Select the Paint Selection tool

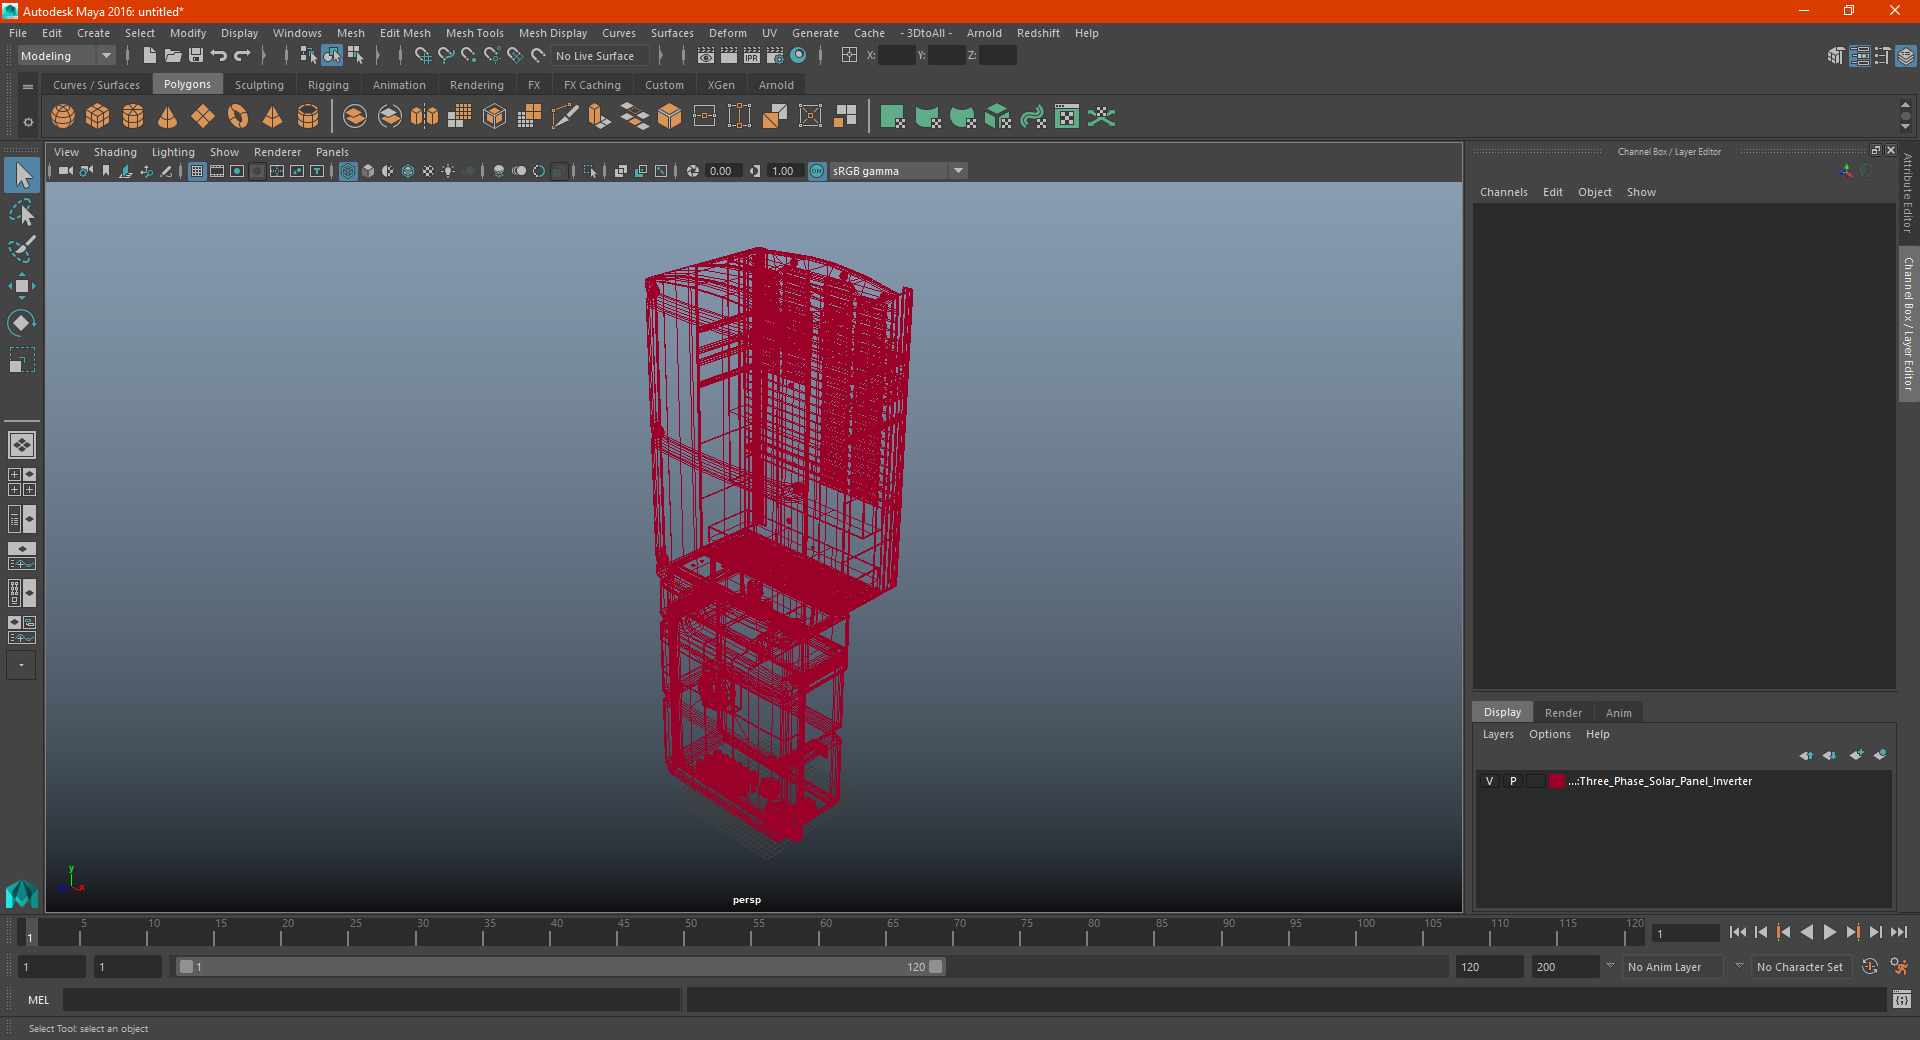pos(22,249)
